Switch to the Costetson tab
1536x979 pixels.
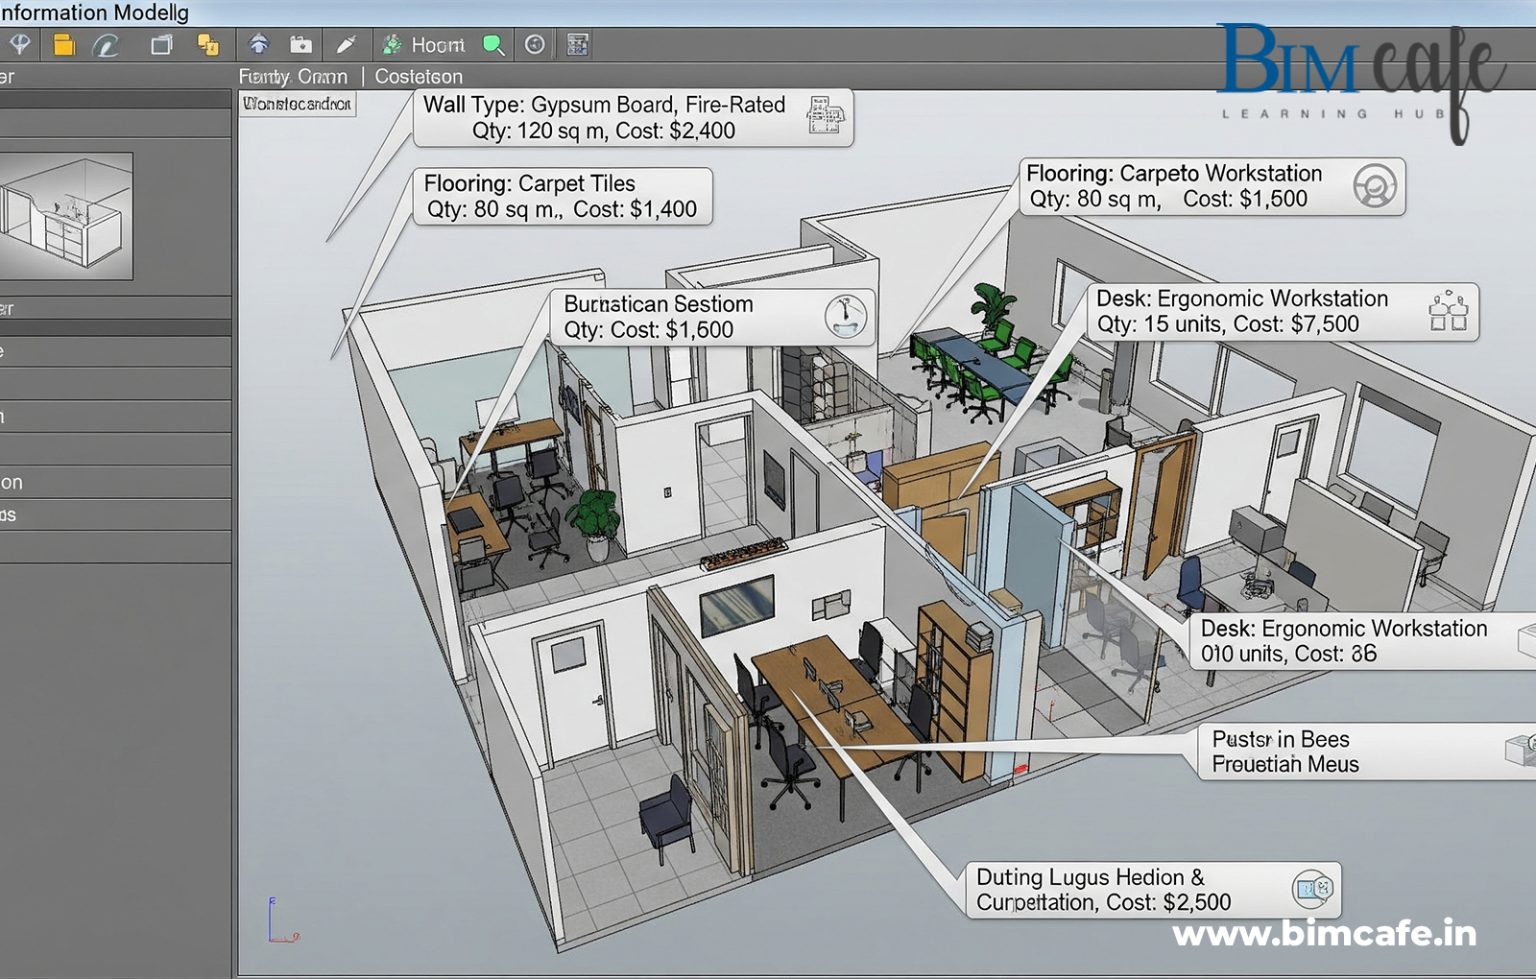(418, 76)
